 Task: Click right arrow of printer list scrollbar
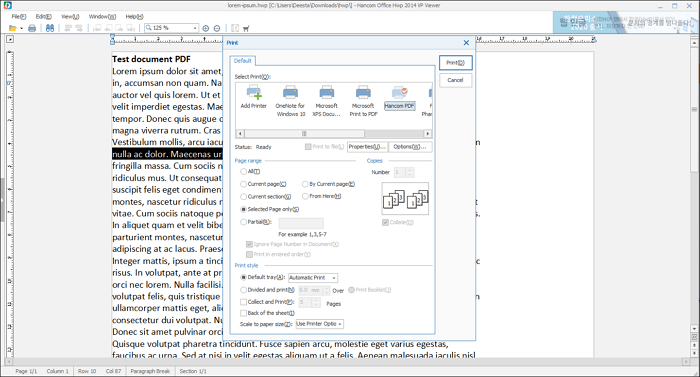tap(428, 134)
